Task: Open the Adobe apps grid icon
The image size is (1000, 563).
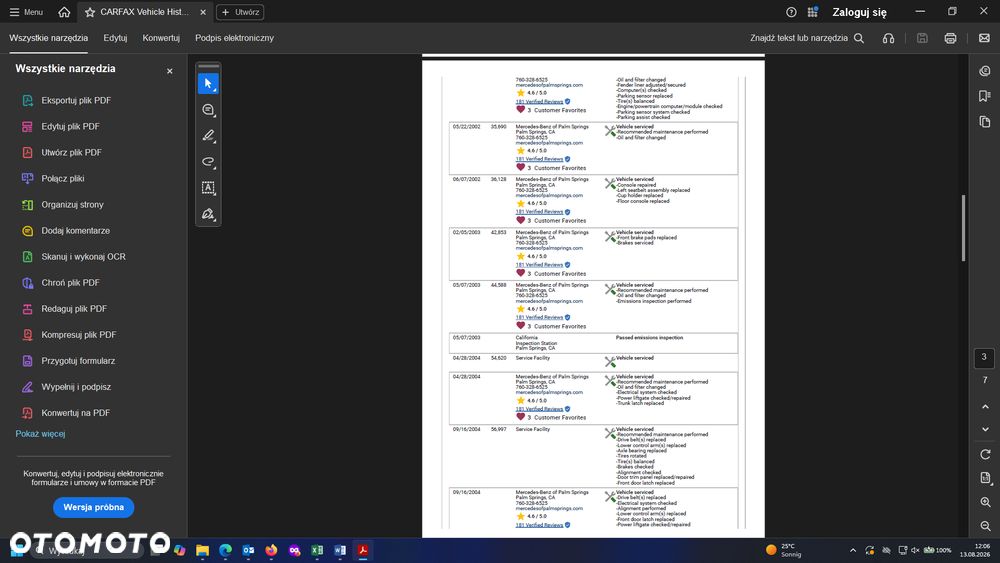Action: 812,12
